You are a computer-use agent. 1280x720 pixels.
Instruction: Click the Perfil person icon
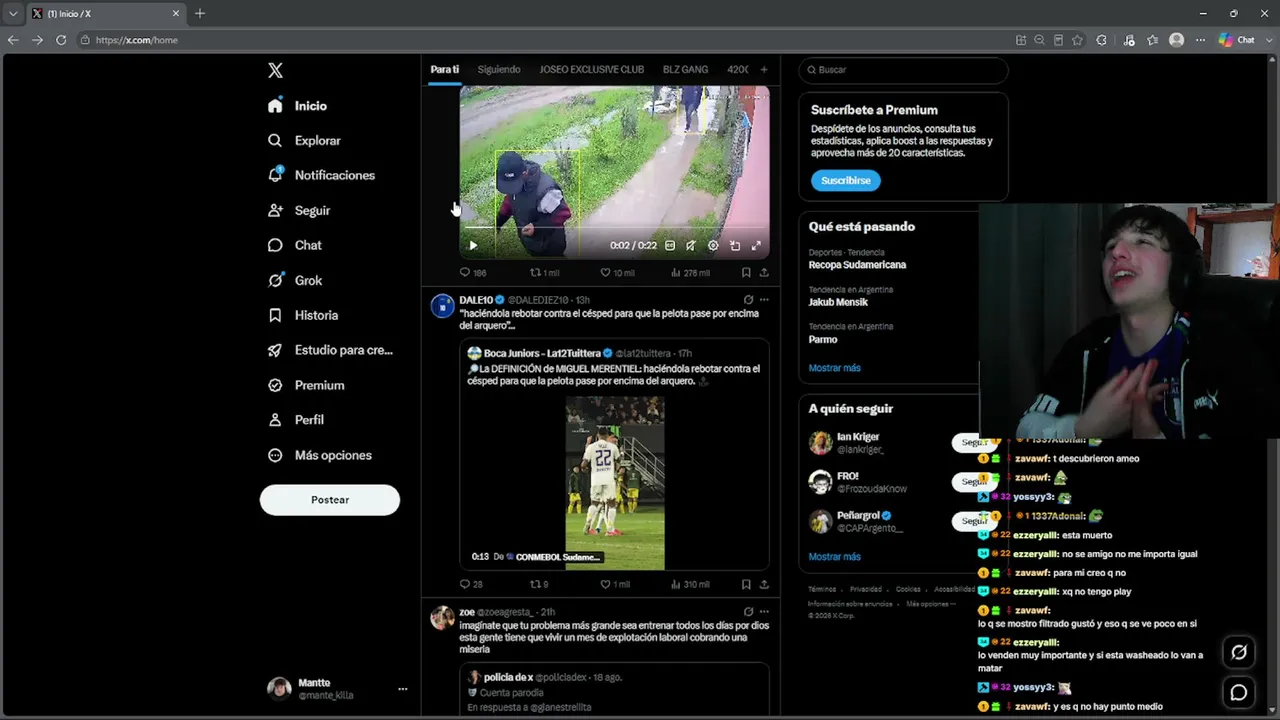(275, 420)
